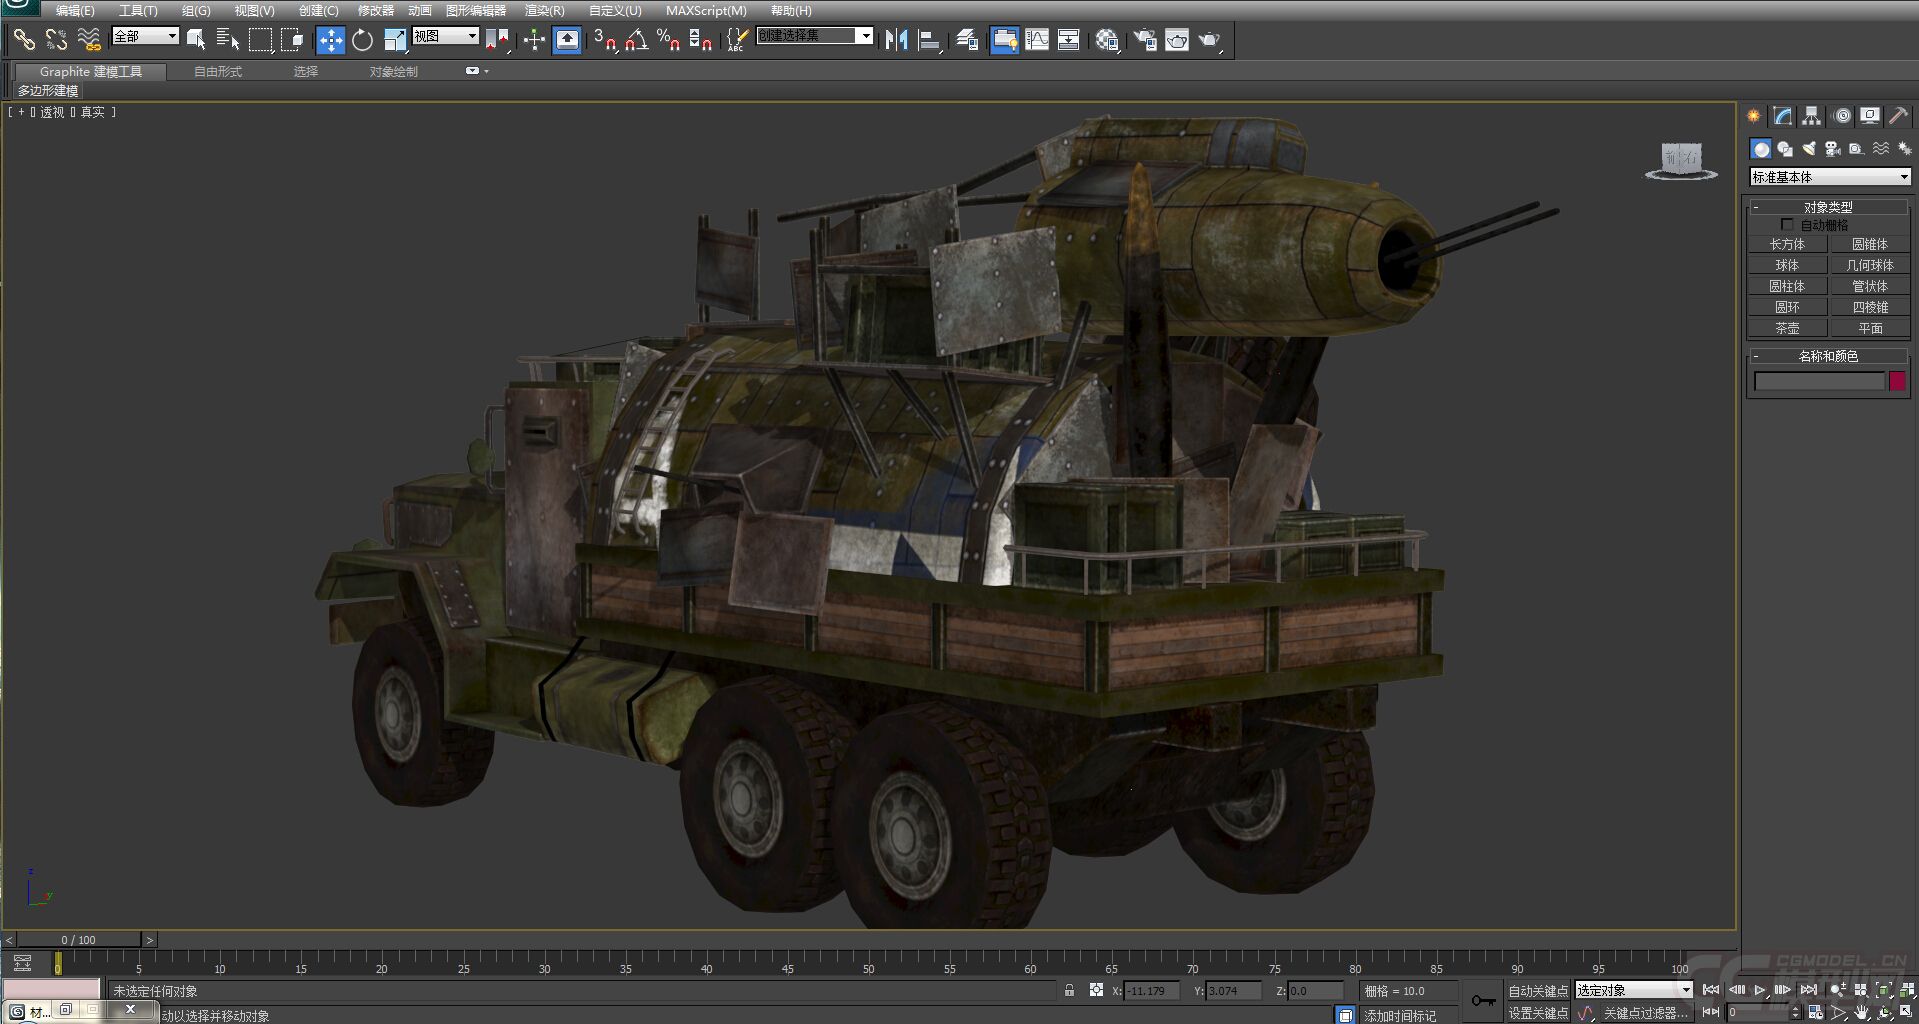1919x1024 pixels.
Task: Click the X coordinate field showing -11.179
Action: pyautogui.click(x=1151, y=991)
